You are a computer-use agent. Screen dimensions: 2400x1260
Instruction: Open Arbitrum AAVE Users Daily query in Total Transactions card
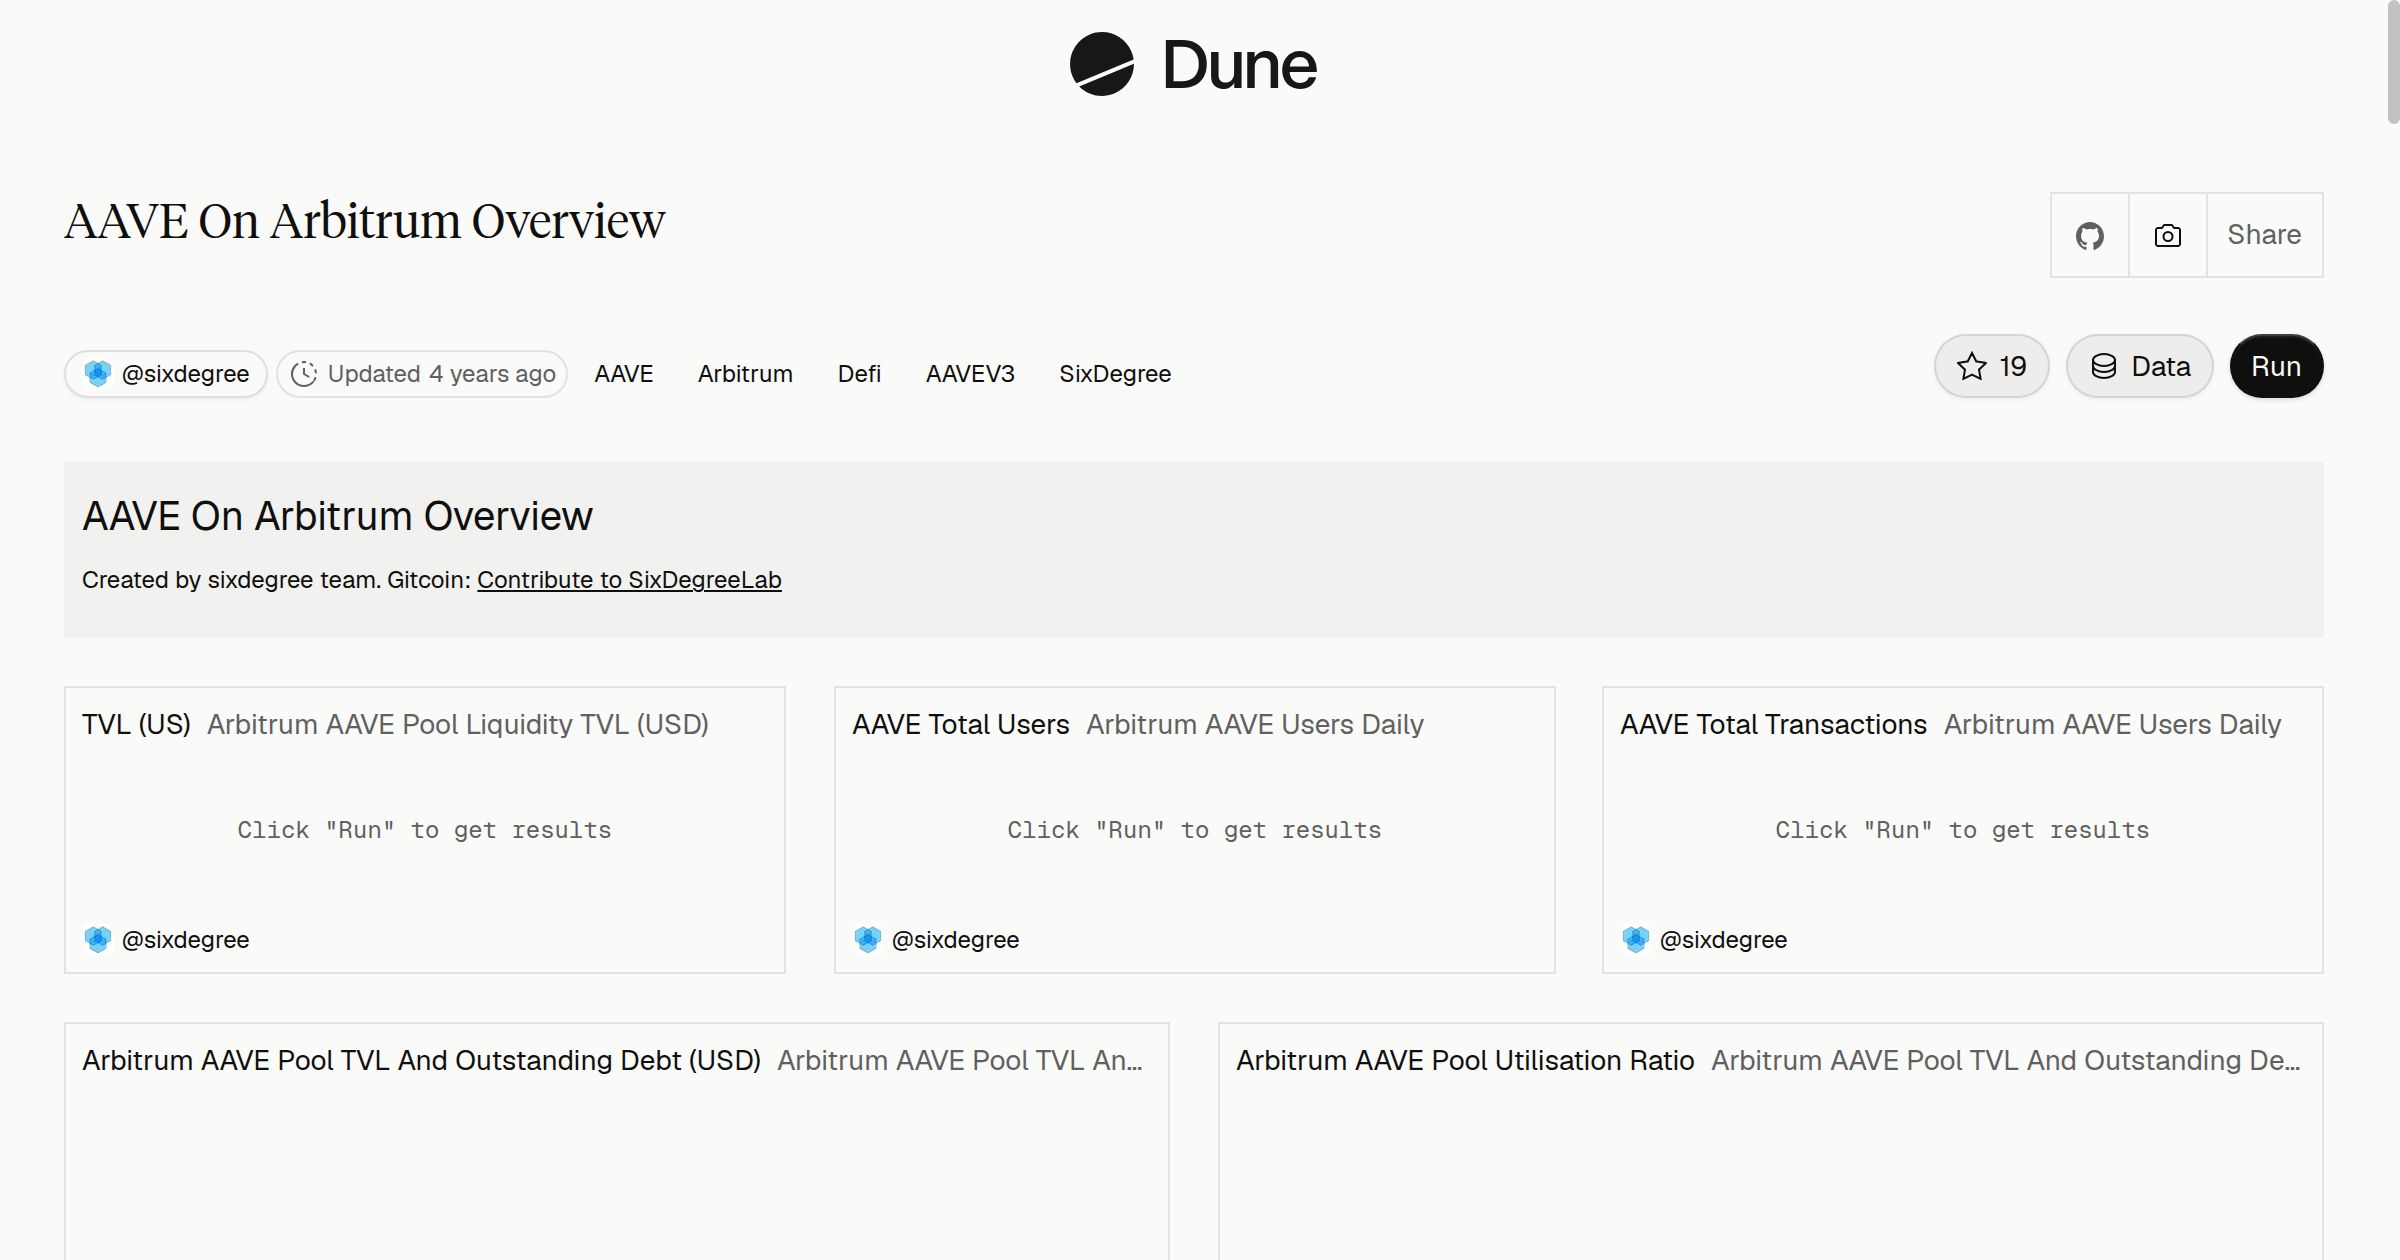tap(2112, 724)
